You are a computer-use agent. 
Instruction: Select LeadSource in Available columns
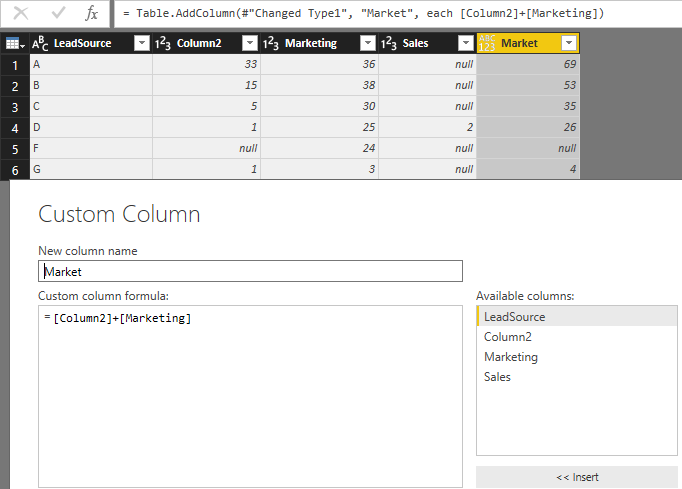point(577,317)
